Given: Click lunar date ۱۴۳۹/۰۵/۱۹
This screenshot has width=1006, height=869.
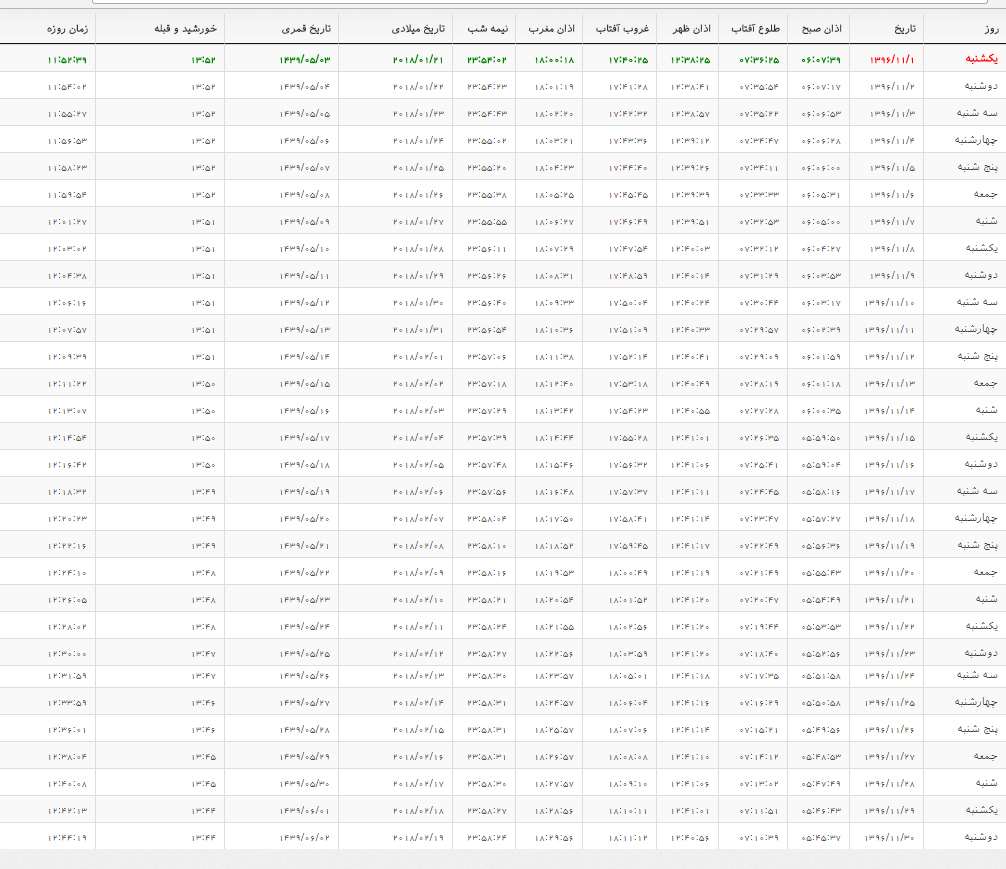Looking at the screenshot, I should (x=305, y=492).
